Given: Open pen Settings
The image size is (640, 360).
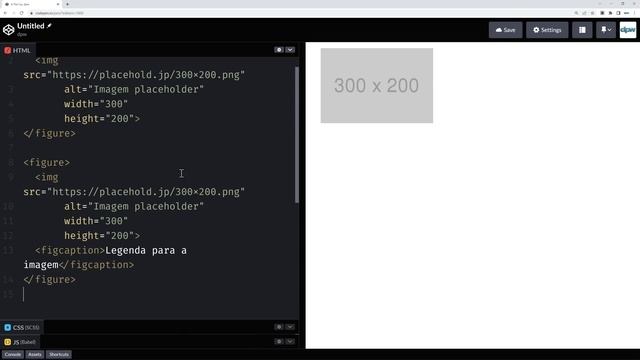Looking at the screenshot, I should tap(547, 30).
